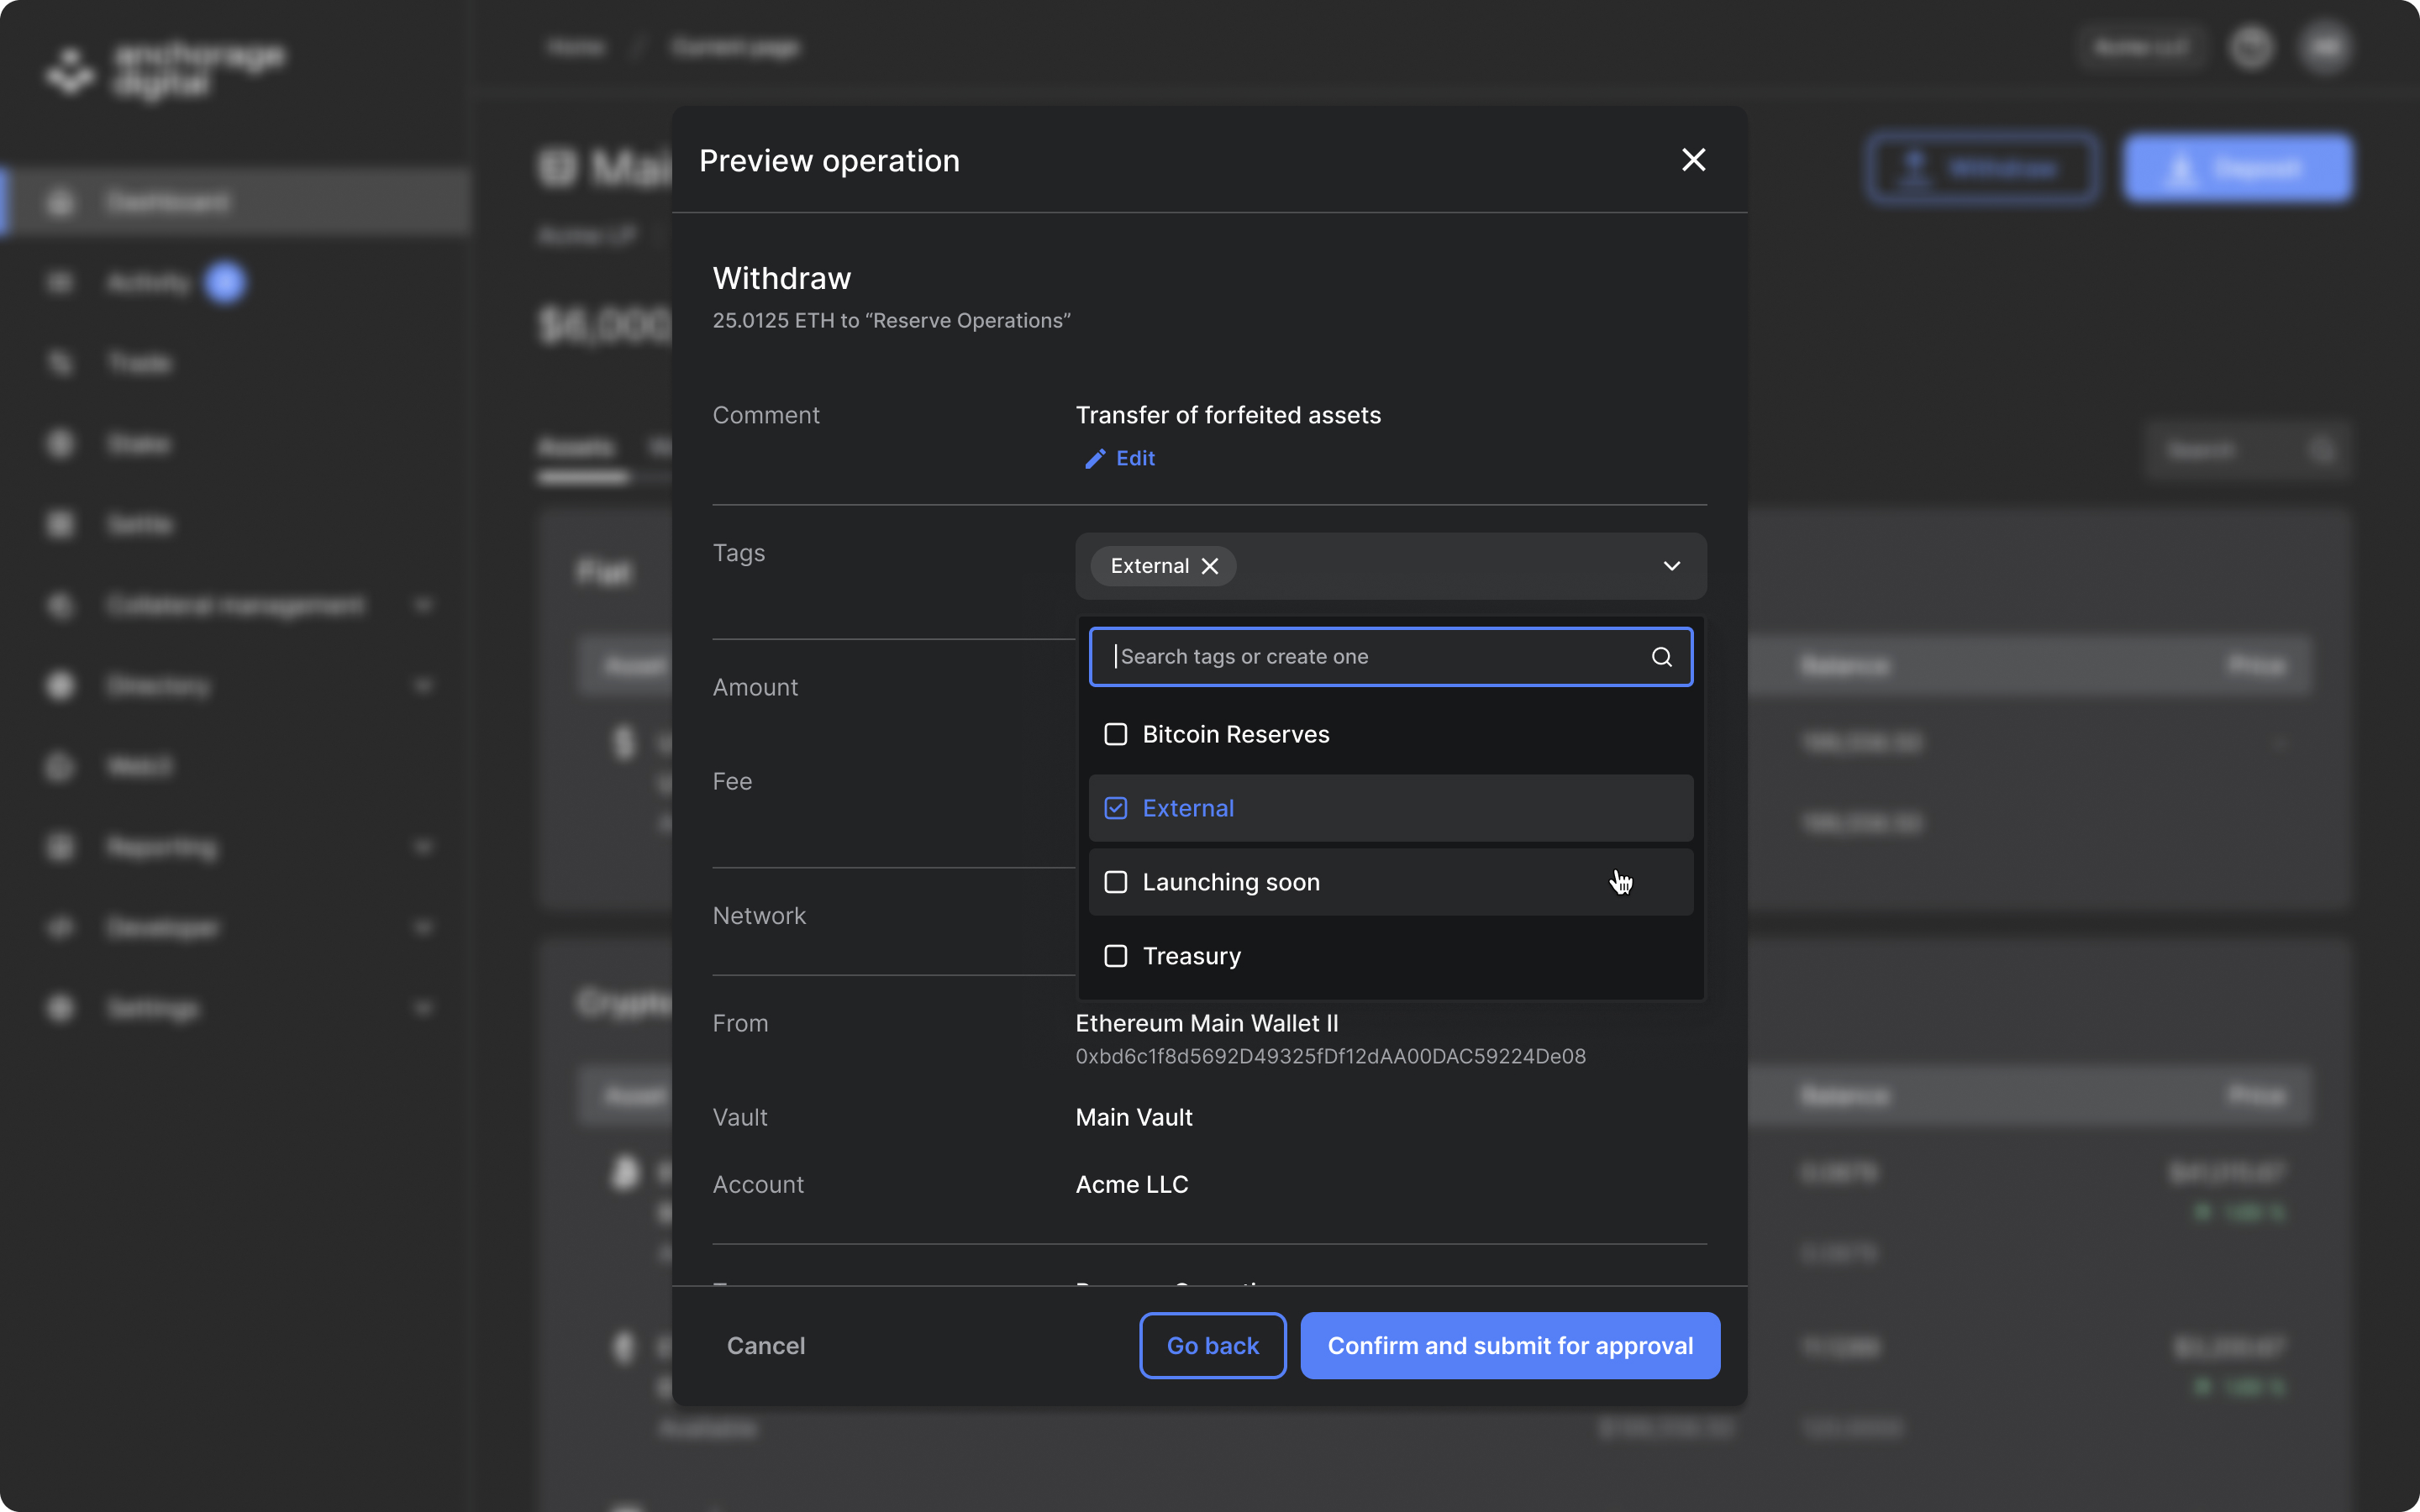The width and height of the screenshot is (2420, 1512).
Task: Expand the Directory sidebar chevron
Action: click(x=423, y=686)
